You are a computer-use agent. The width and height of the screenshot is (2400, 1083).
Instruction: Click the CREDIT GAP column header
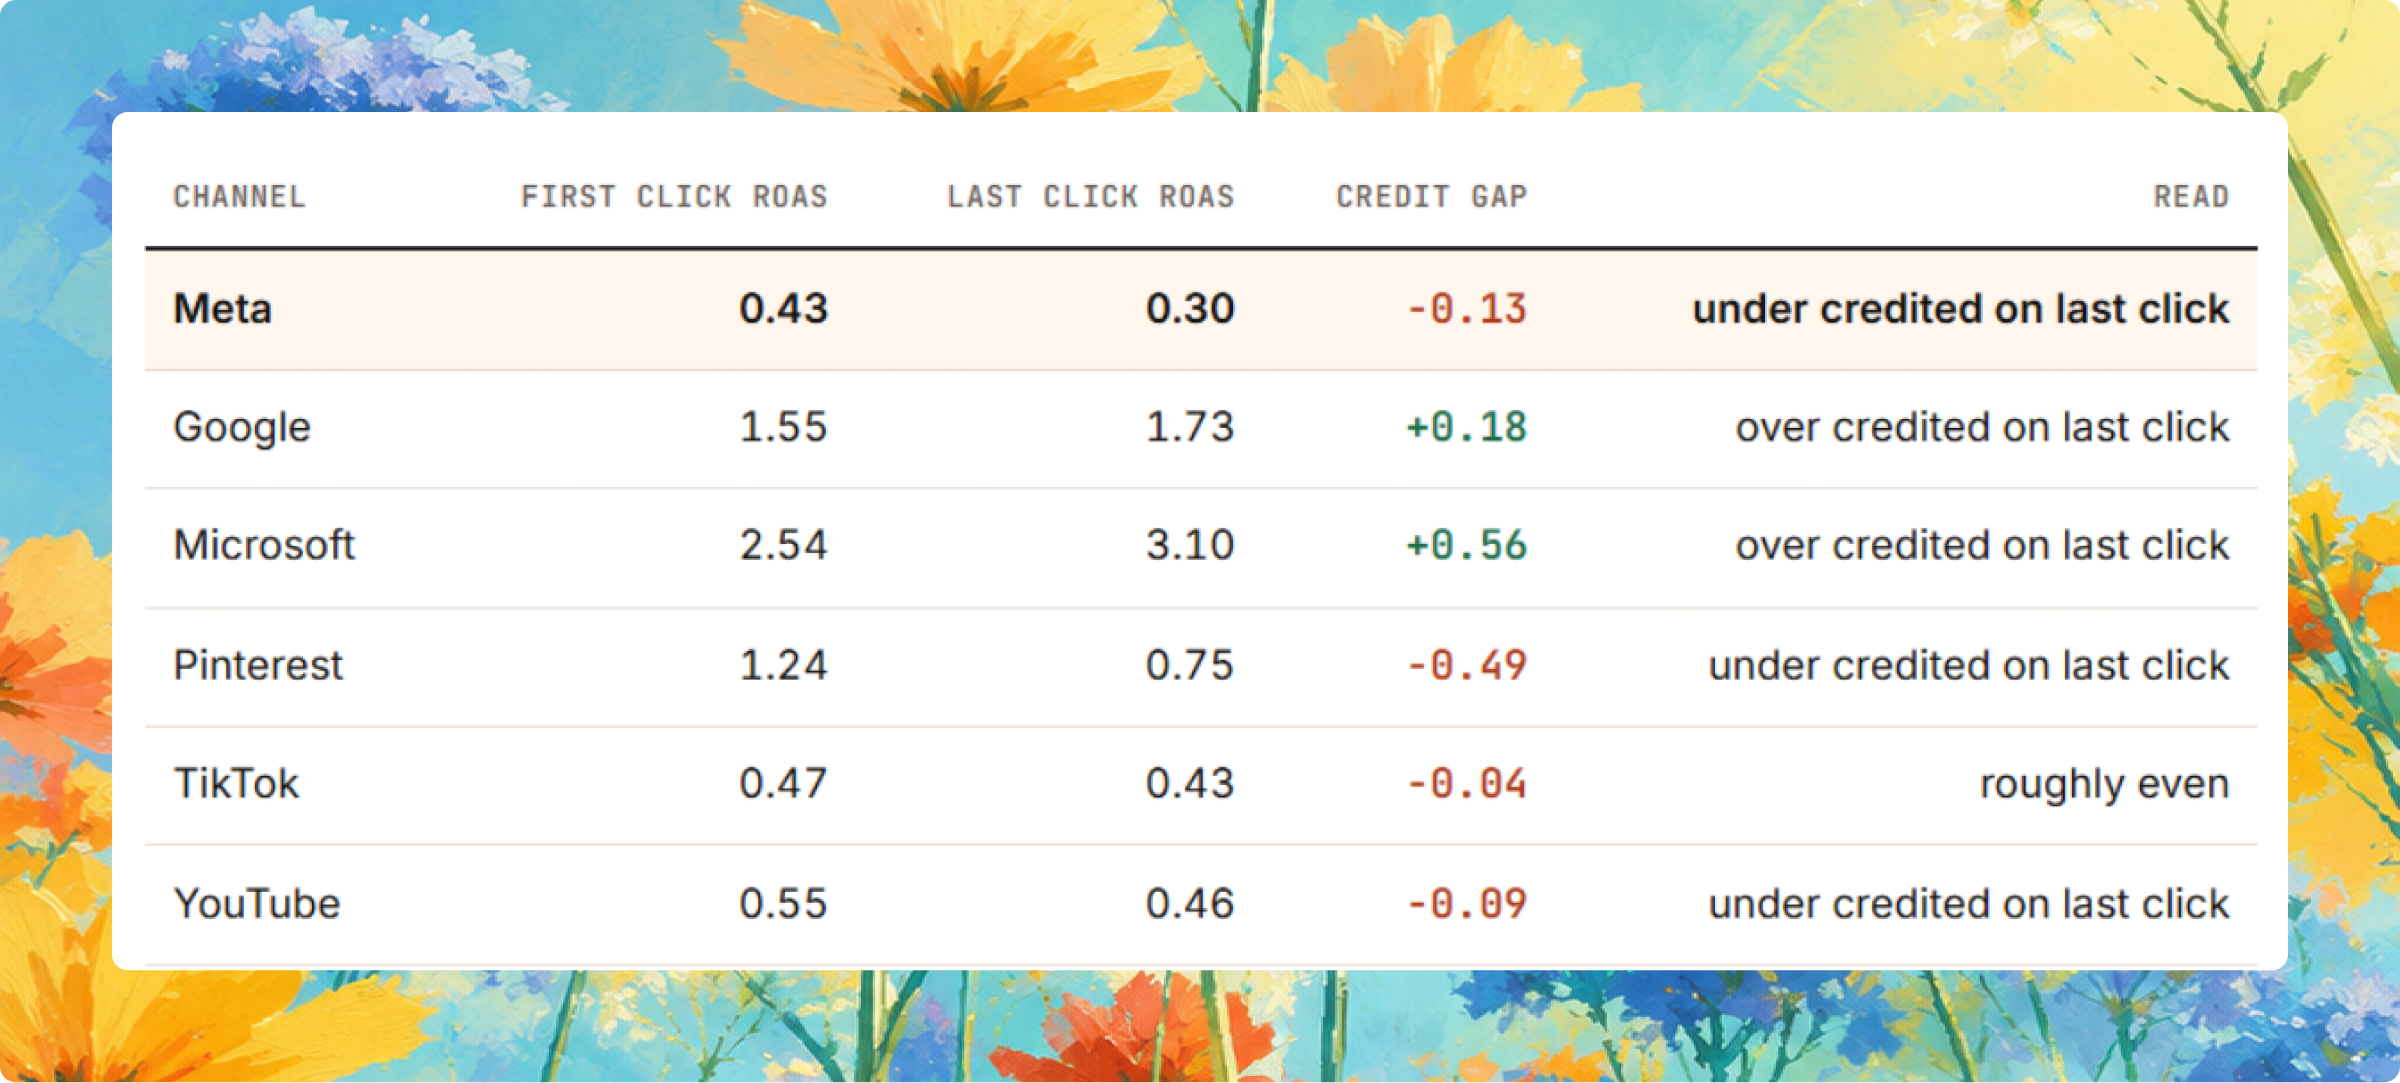click(x=1432, y=197)
